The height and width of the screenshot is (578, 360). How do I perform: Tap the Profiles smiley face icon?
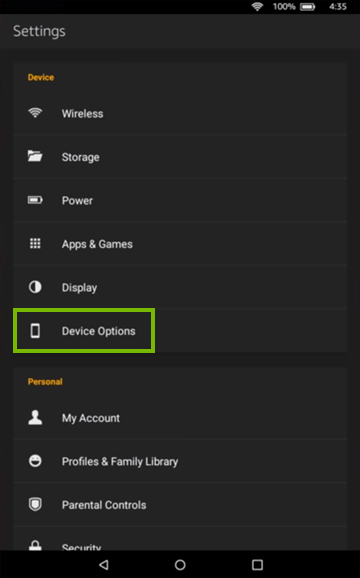point(35,461)
